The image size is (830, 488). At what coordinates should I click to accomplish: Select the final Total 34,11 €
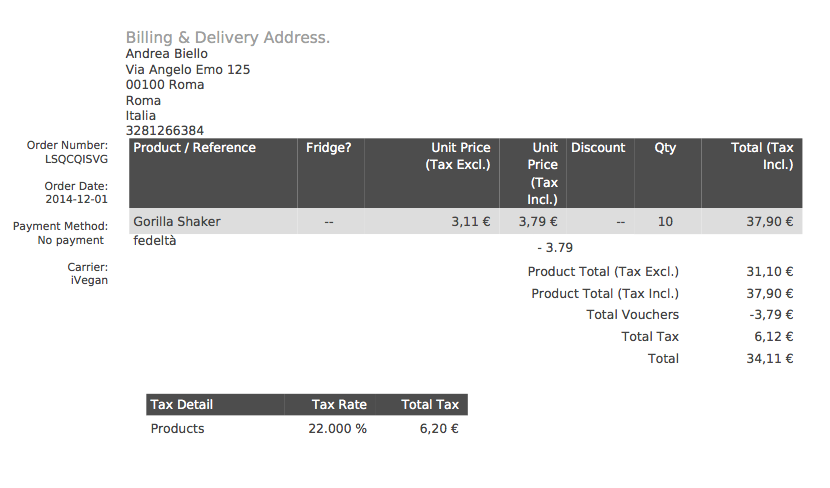pyautogui.click(x=770, y=359)
